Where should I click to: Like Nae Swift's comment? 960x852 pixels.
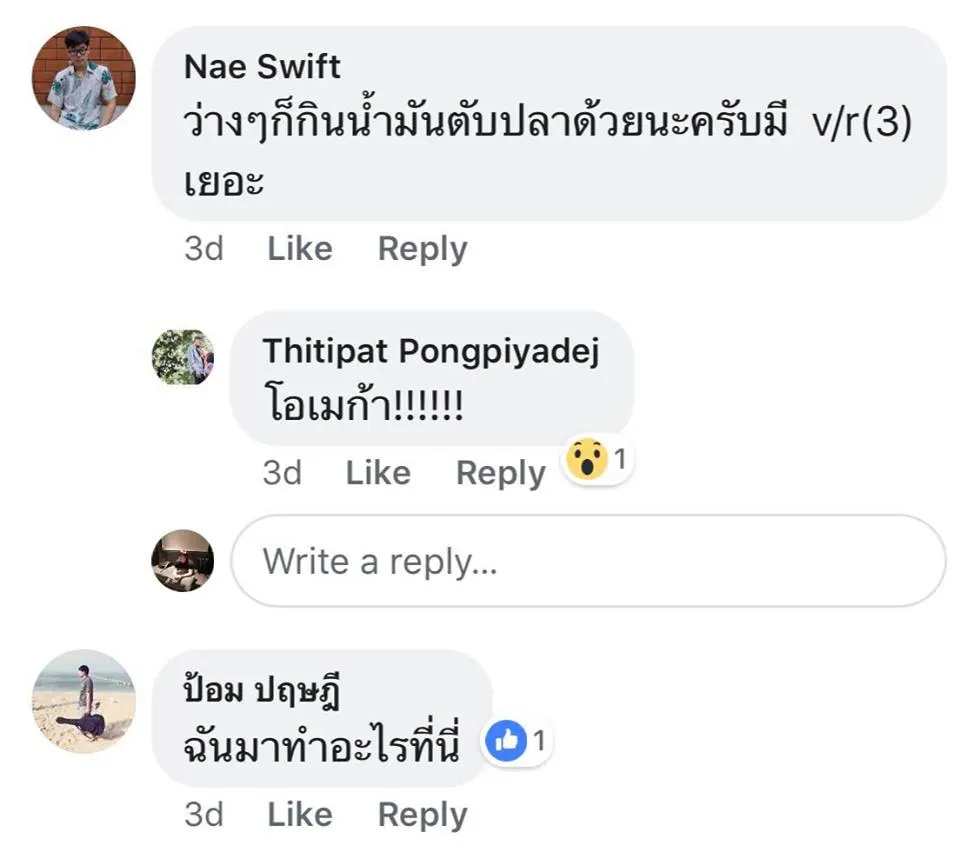tap(299, 248)
